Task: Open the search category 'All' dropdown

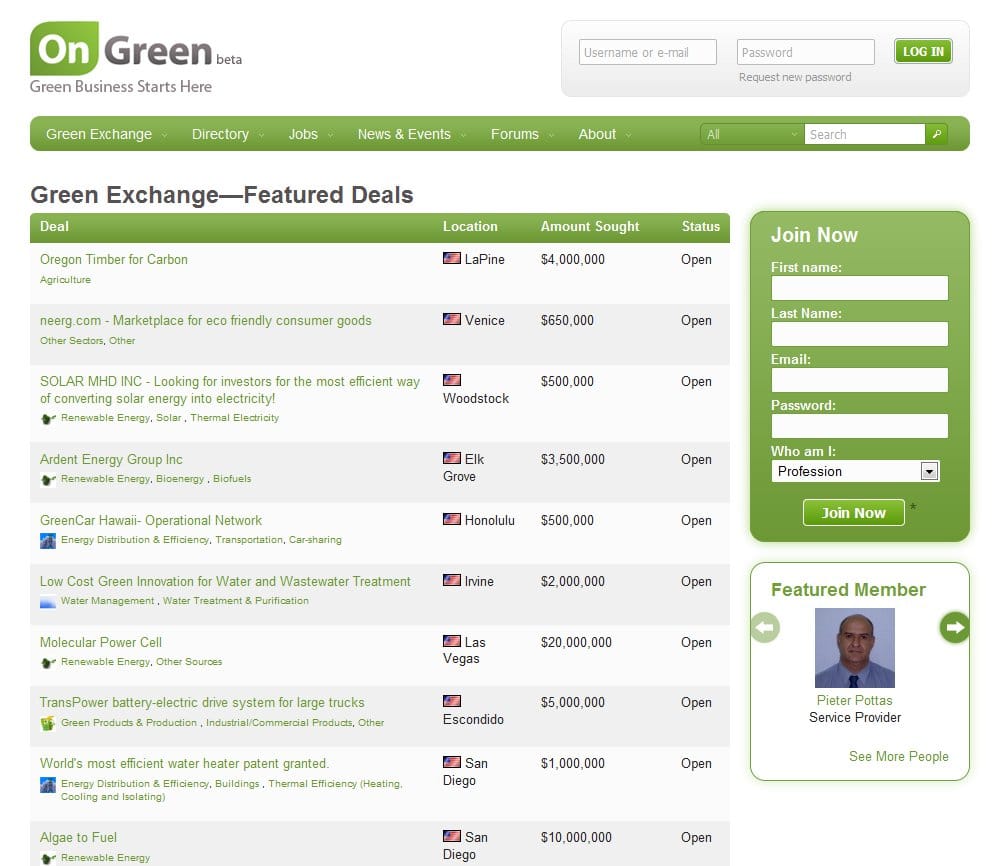Action: click(752, 134)
